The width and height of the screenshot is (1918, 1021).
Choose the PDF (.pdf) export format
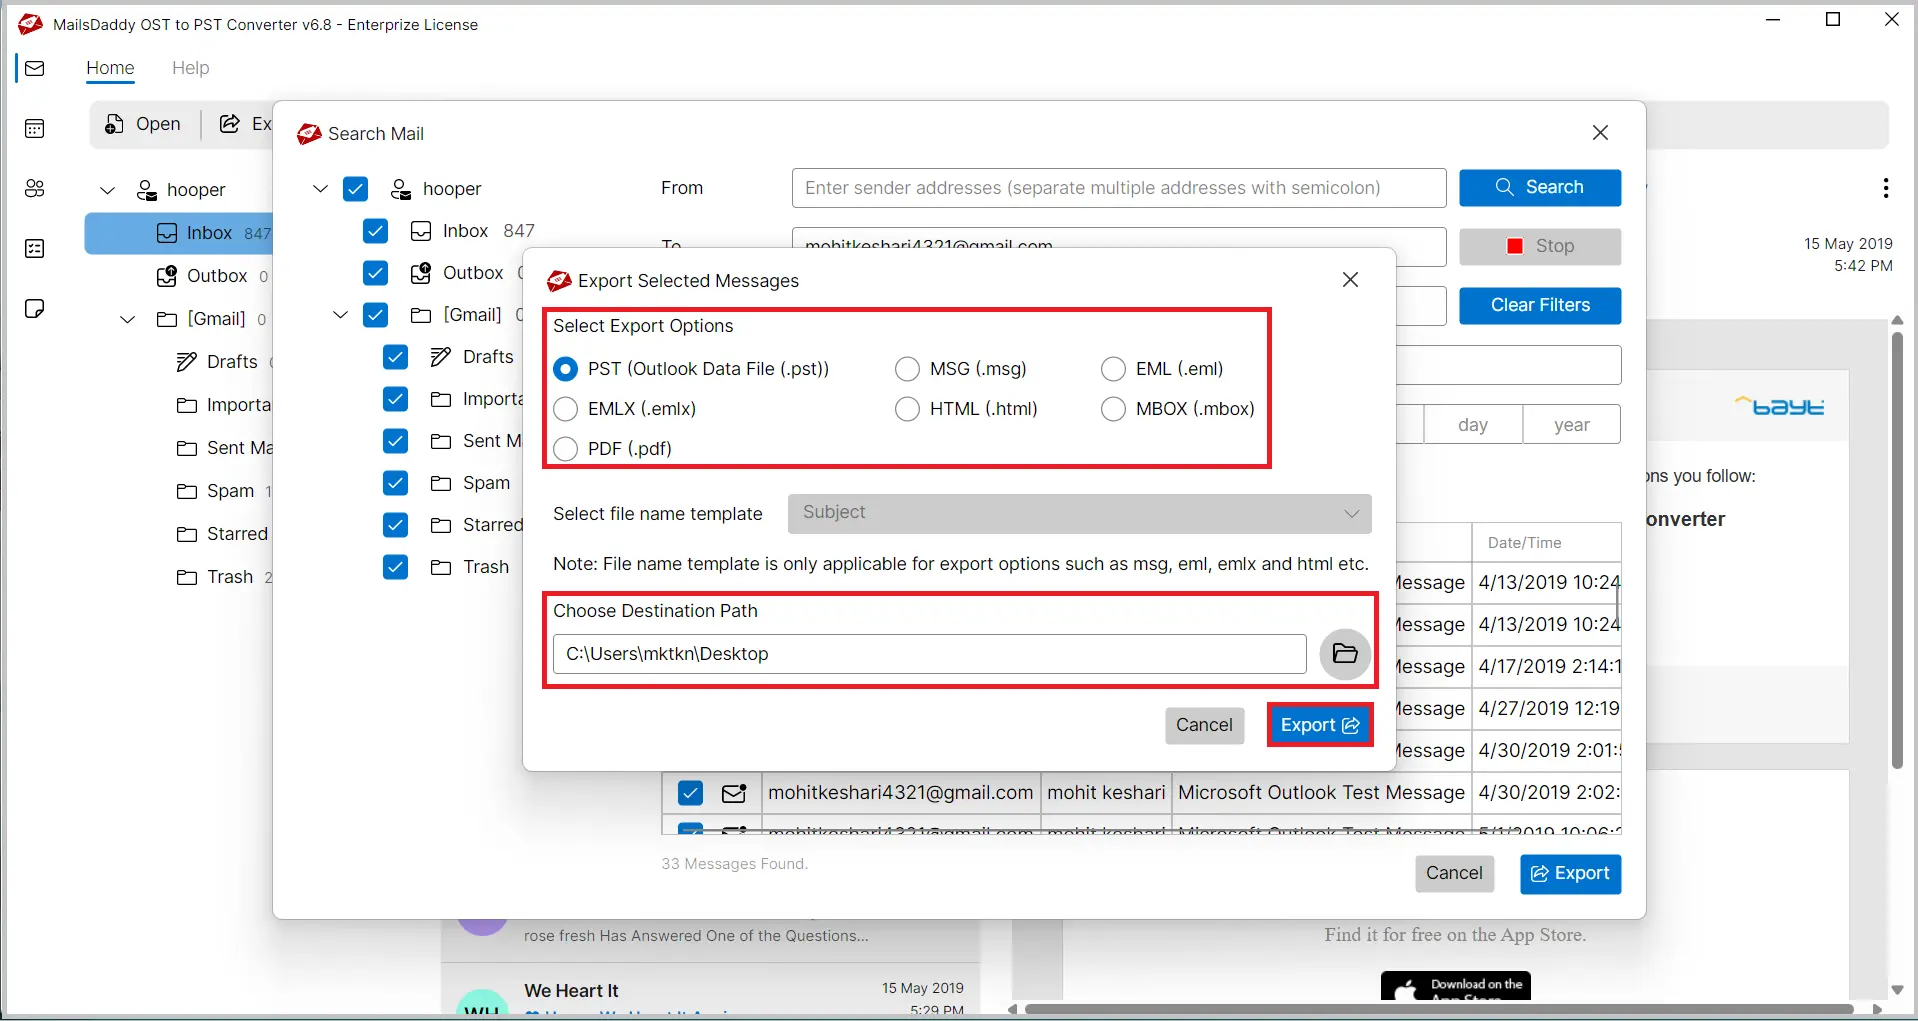coord(566,449)
